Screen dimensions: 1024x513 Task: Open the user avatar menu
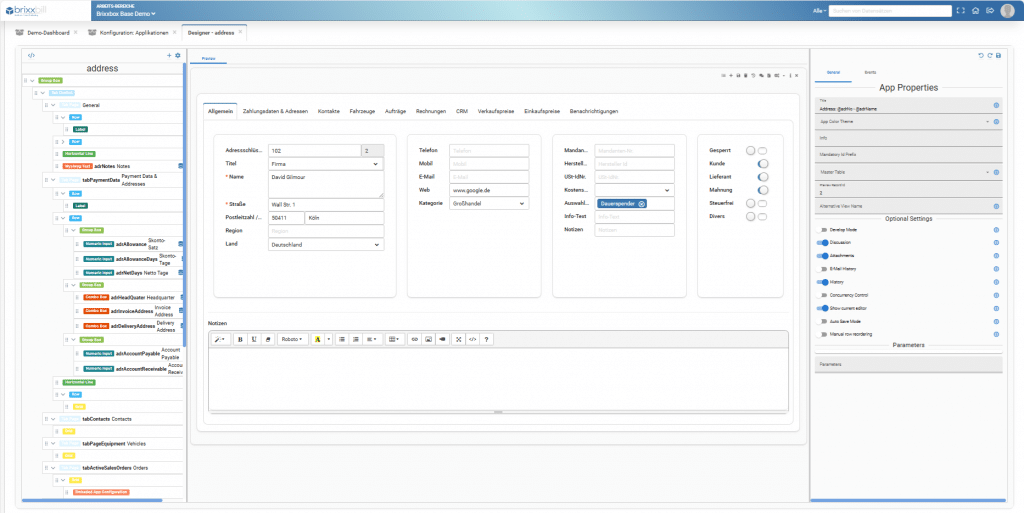click(x=1007, y=10)
